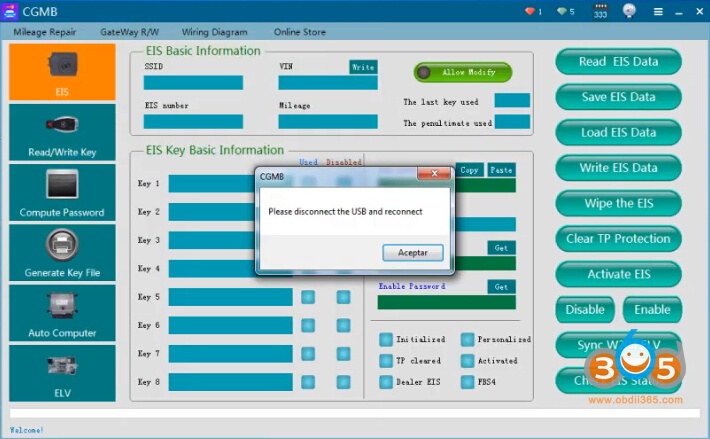Viewport: 710px width, 439px height.
Task: Toggle the Initialized checkbox
Action: [x=386, y=339]
